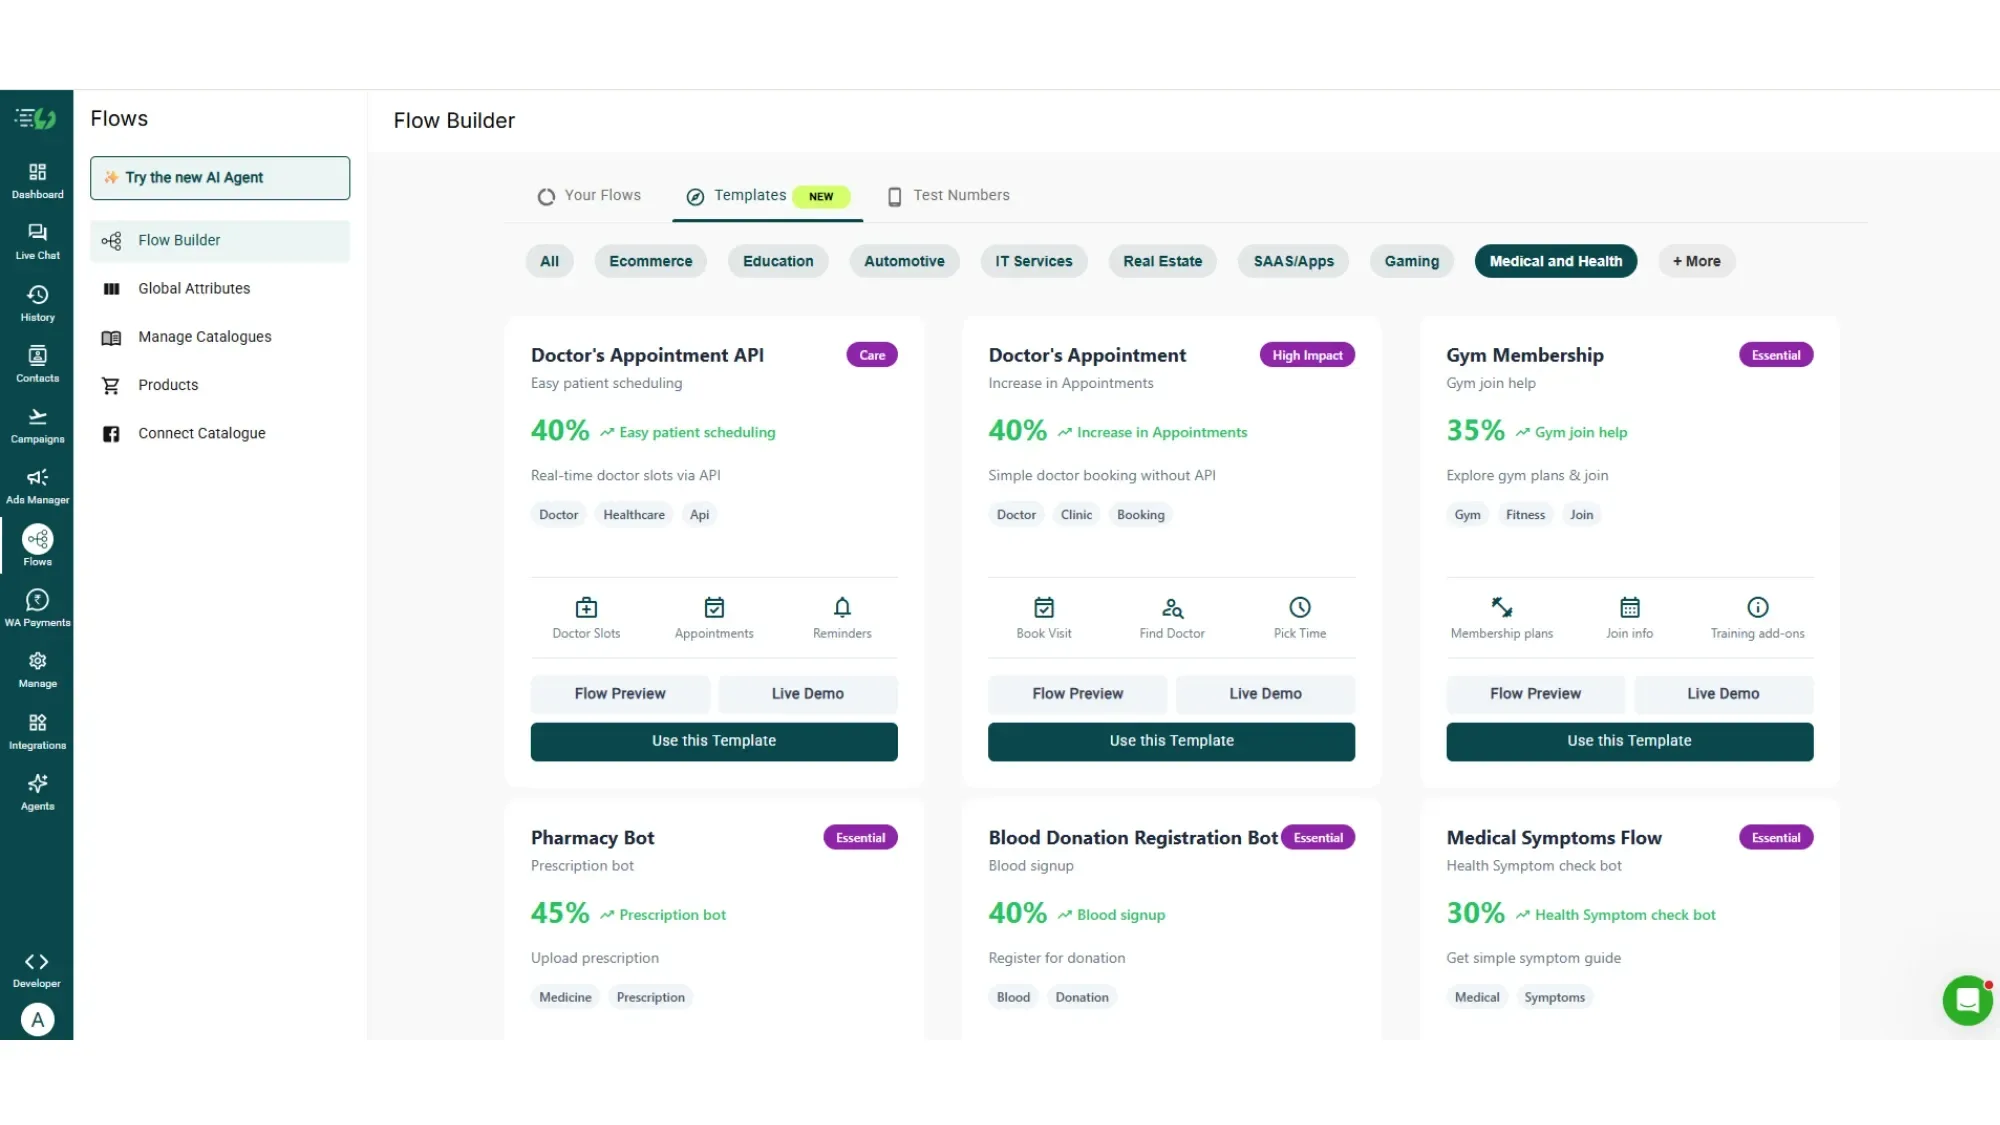The width and height of the screenshot is (2000, 1125).
Task: Try the new AI Agent
Action: click(220, 178)
